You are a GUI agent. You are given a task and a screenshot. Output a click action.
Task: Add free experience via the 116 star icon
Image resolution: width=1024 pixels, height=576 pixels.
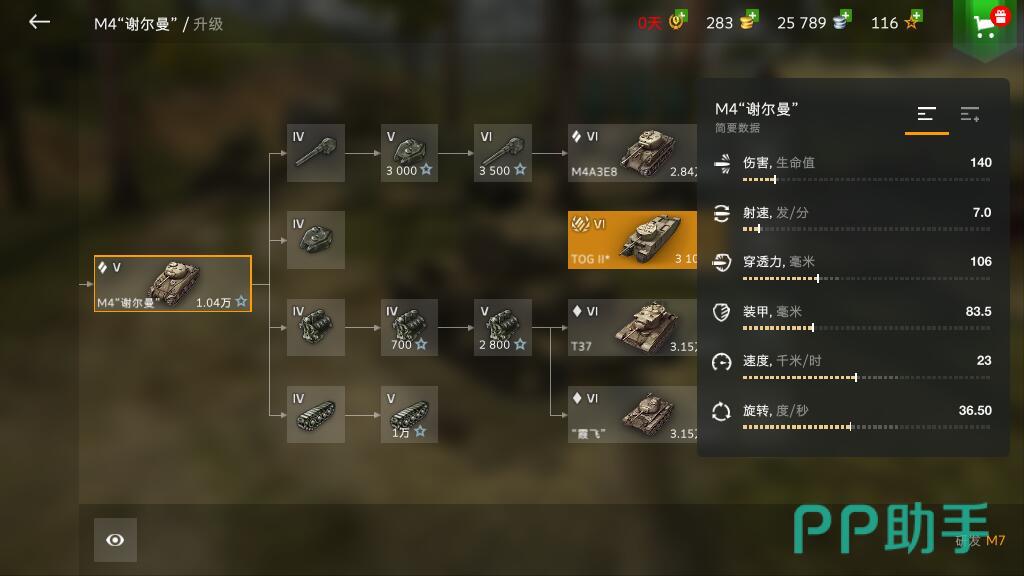click(x=913, y=21)
